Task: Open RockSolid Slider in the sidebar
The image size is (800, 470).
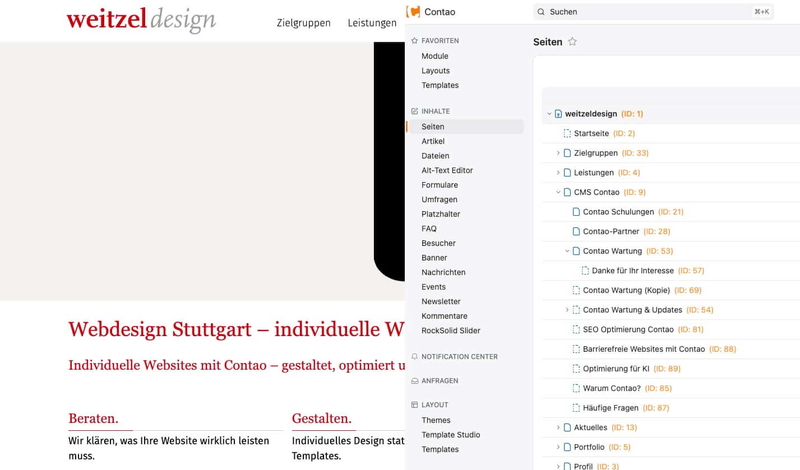Action: pyautogui.click(x=451, y=331)
